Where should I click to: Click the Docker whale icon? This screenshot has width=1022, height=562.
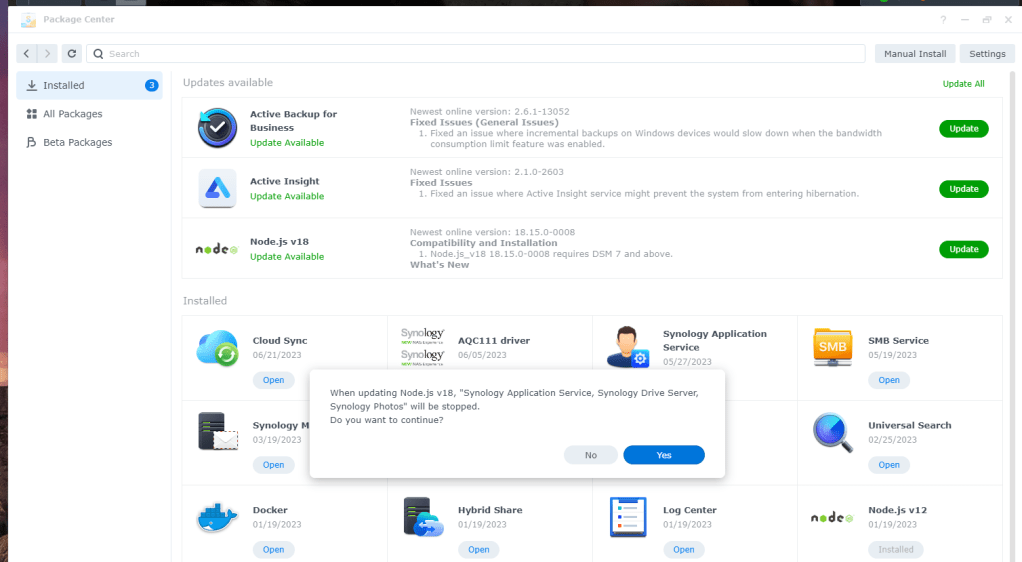pos(217,518)
